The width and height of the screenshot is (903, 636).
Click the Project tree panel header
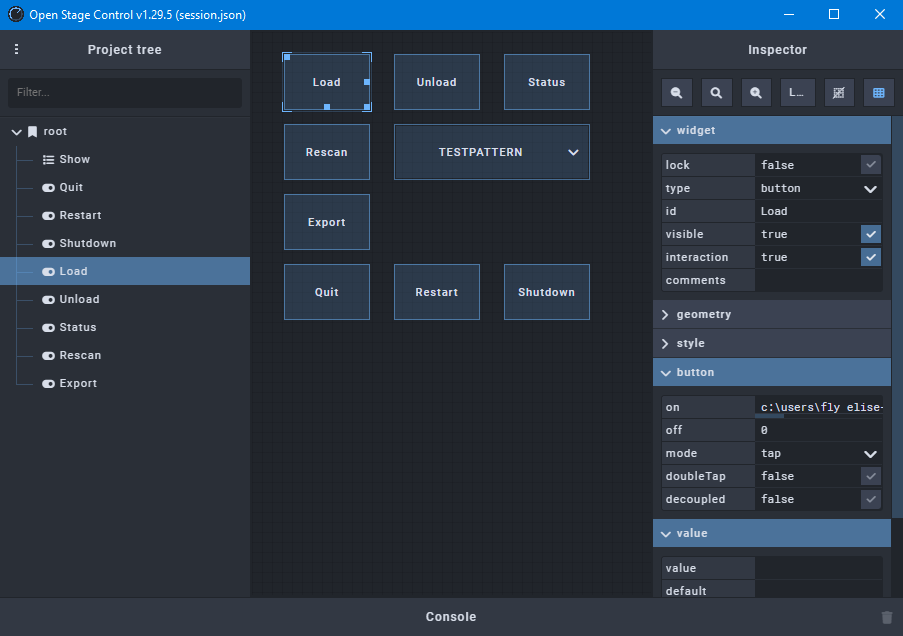[125, 50]
